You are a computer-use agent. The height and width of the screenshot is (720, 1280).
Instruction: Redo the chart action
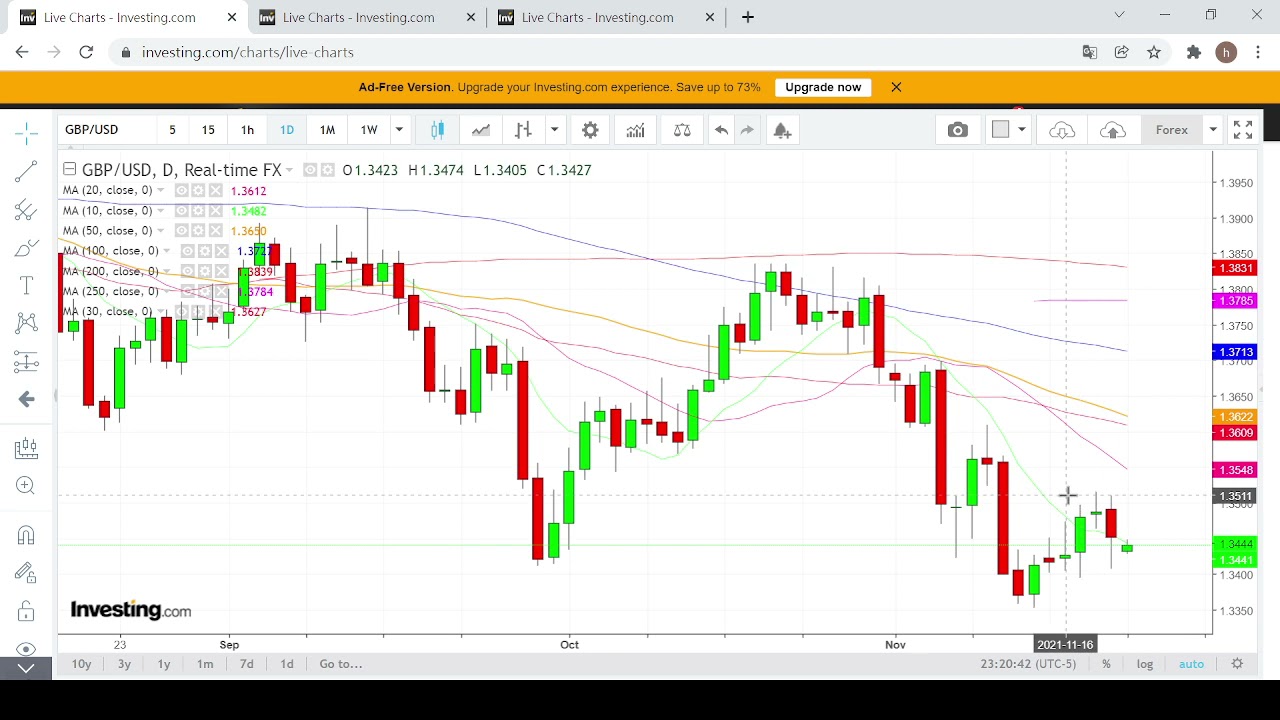[747, 130]
